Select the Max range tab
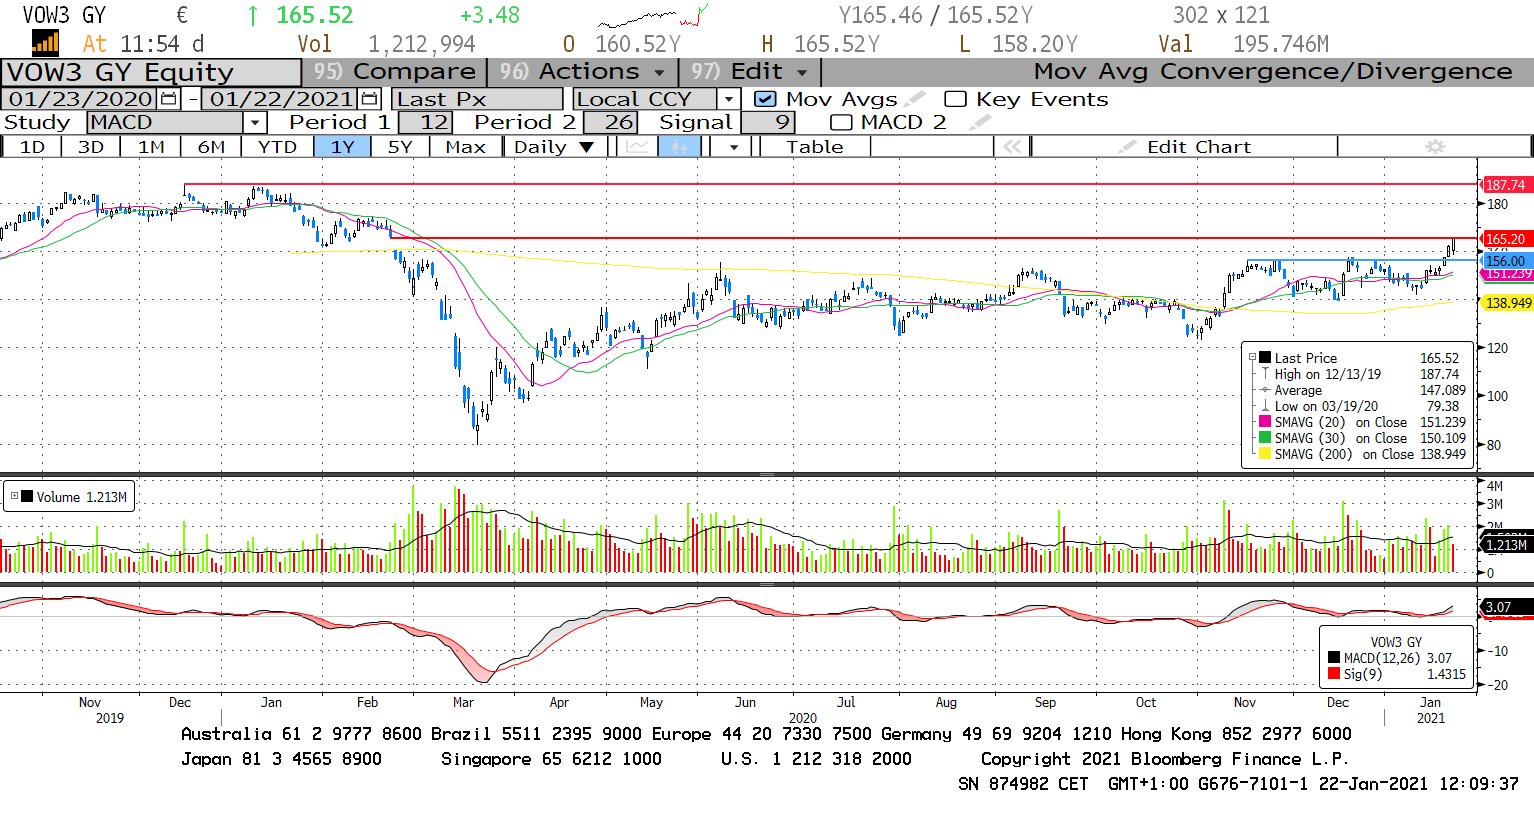 pos(465,147)
